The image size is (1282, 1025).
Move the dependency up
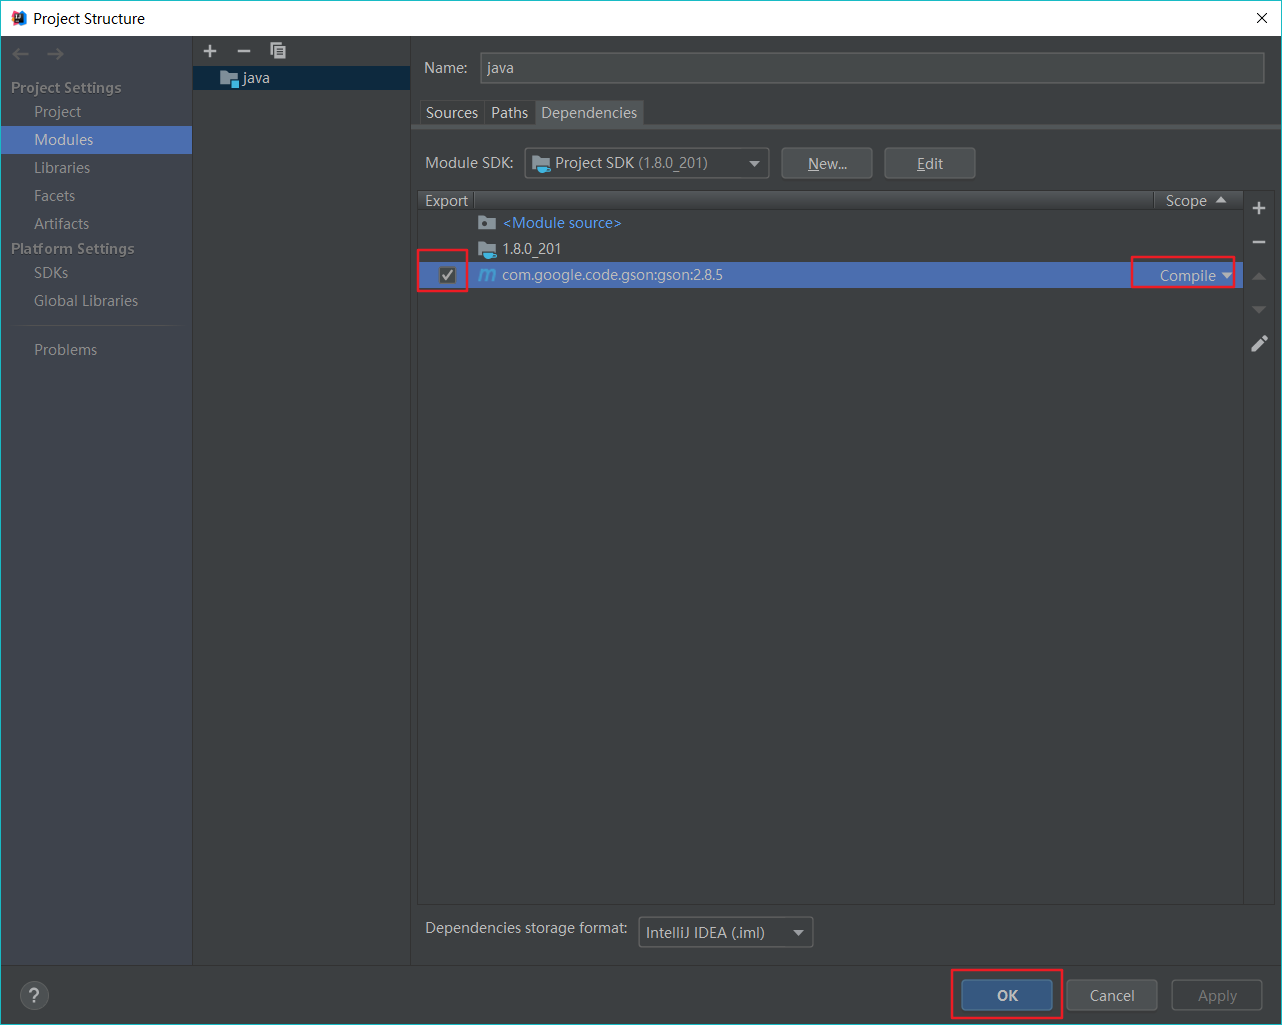(1259, 276)
